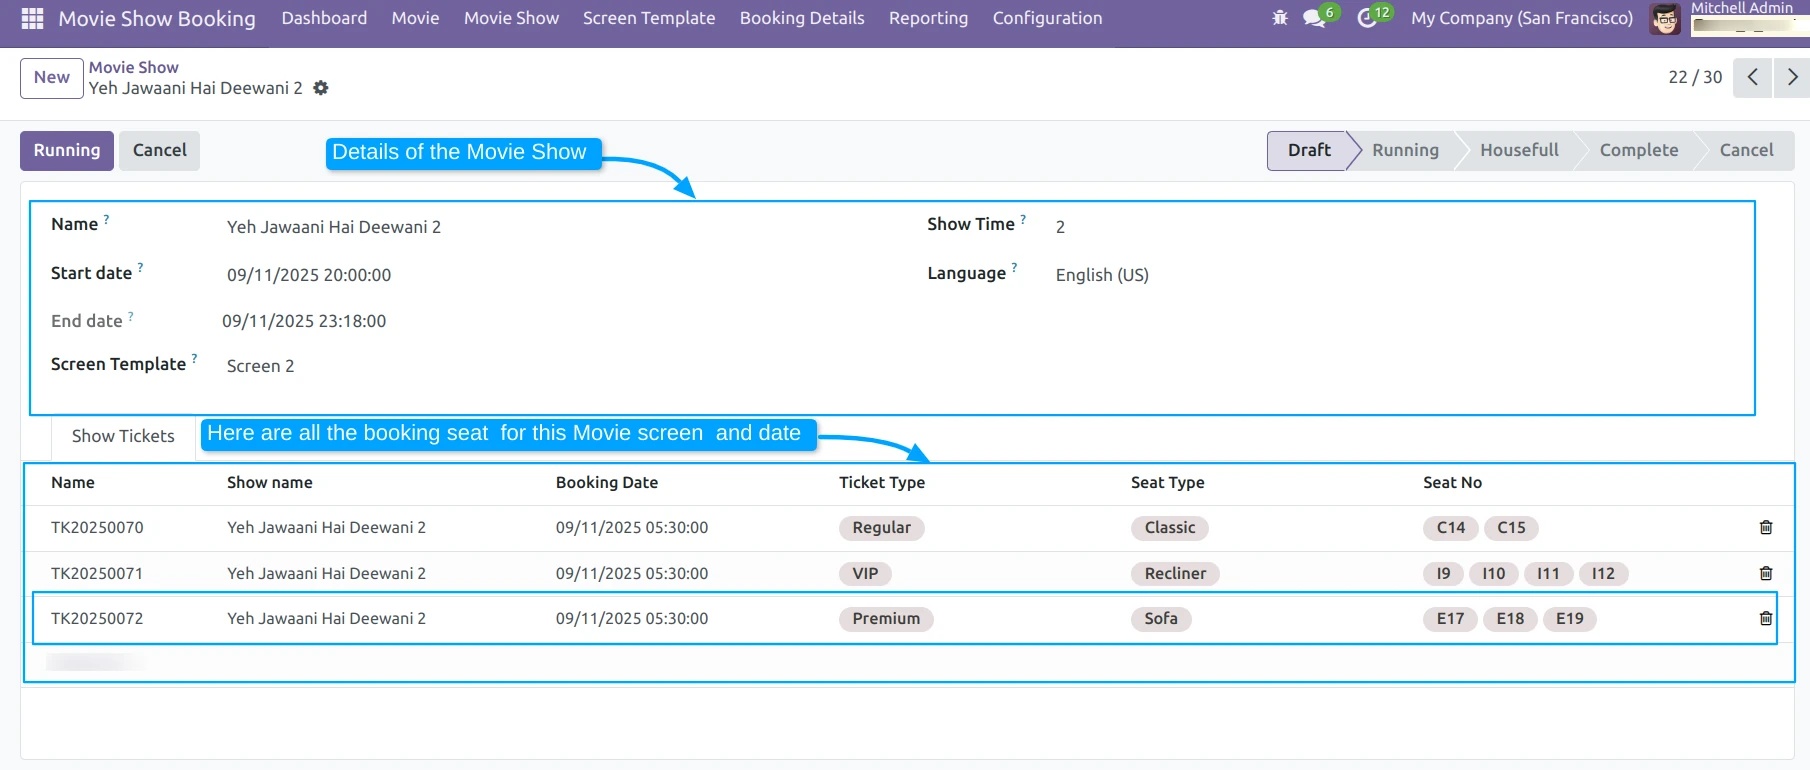Click help tooltip next to Screen Template
This screenshot has width=1810, height=770.
[x=194, y=359]
